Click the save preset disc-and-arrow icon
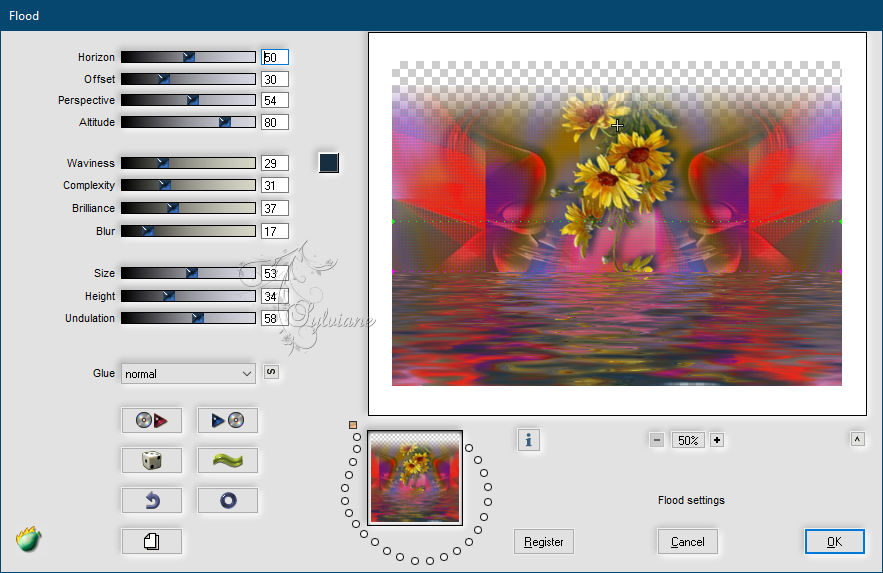 (151, 420)
